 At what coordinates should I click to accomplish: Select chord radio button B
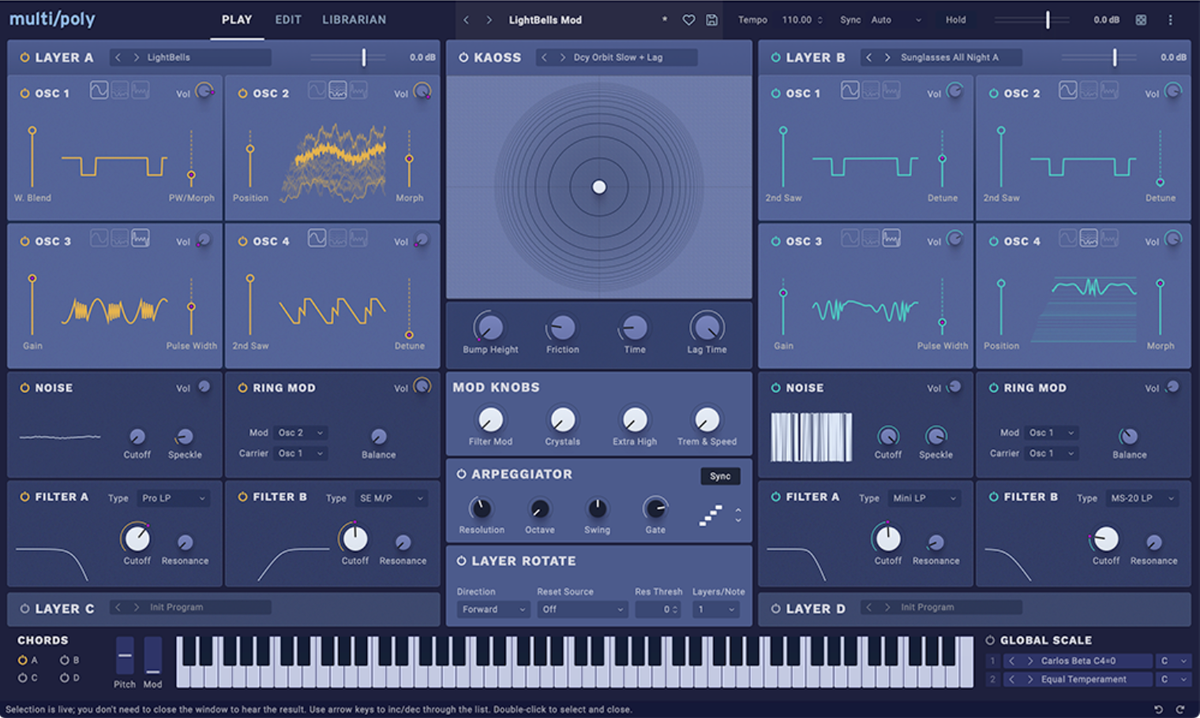tap(64, 660)
